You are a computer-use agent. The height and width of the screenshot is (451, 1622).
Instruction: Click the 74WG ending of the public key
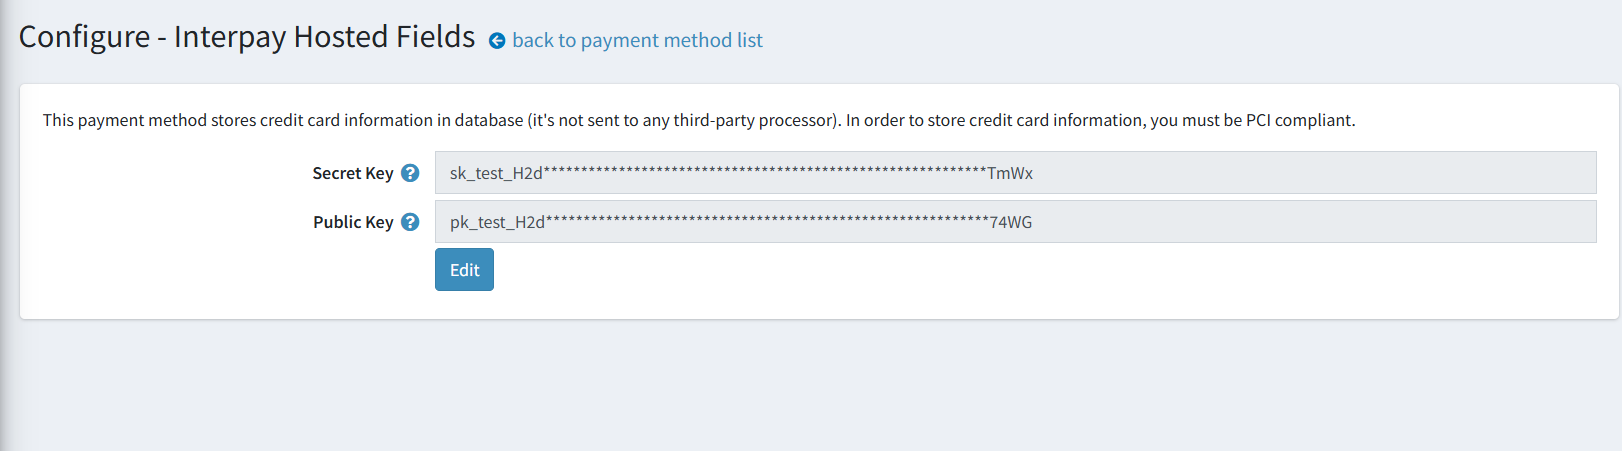[x=1011, y=222]
